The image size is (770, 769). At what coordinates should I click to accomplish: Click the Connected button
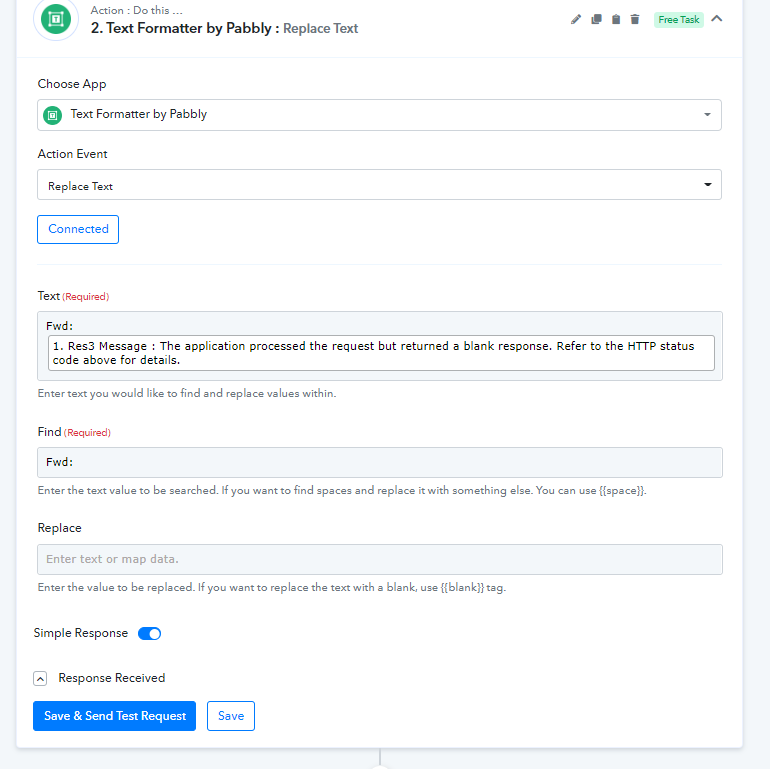[78, 229]
